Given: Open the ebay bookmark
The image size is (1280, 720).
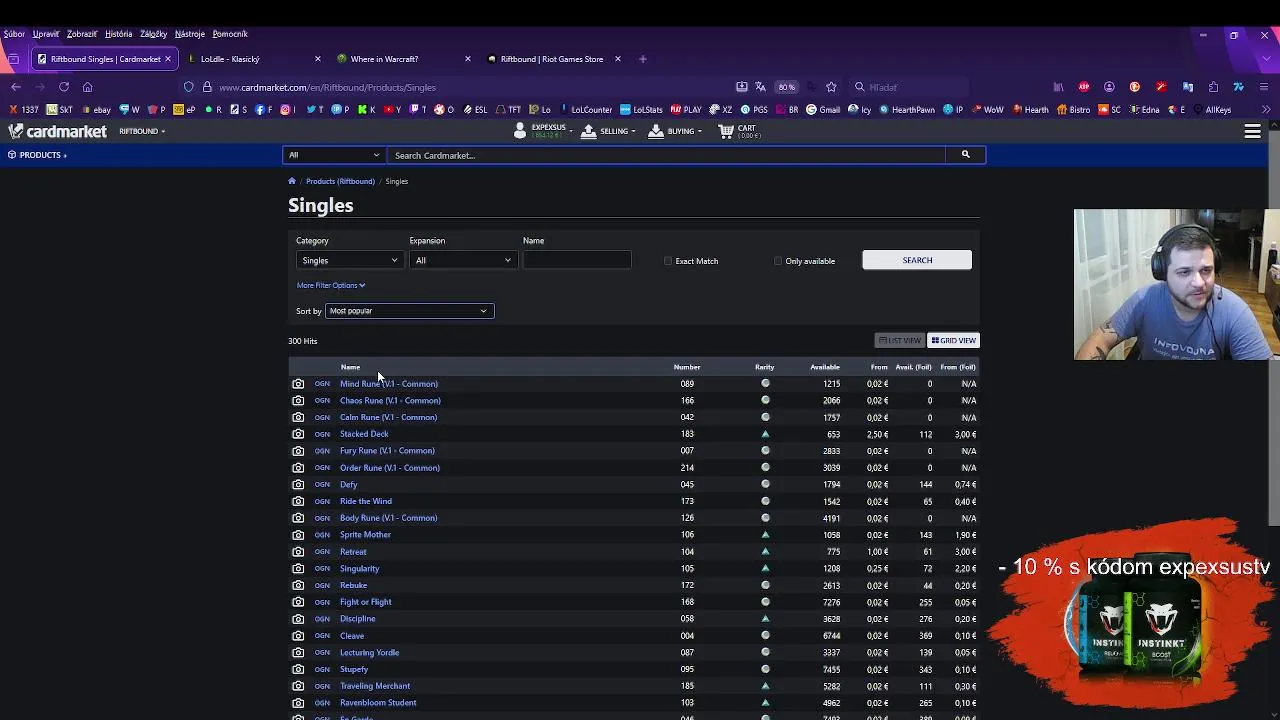Looking at the screenshot, I should [x=96, y=110].
